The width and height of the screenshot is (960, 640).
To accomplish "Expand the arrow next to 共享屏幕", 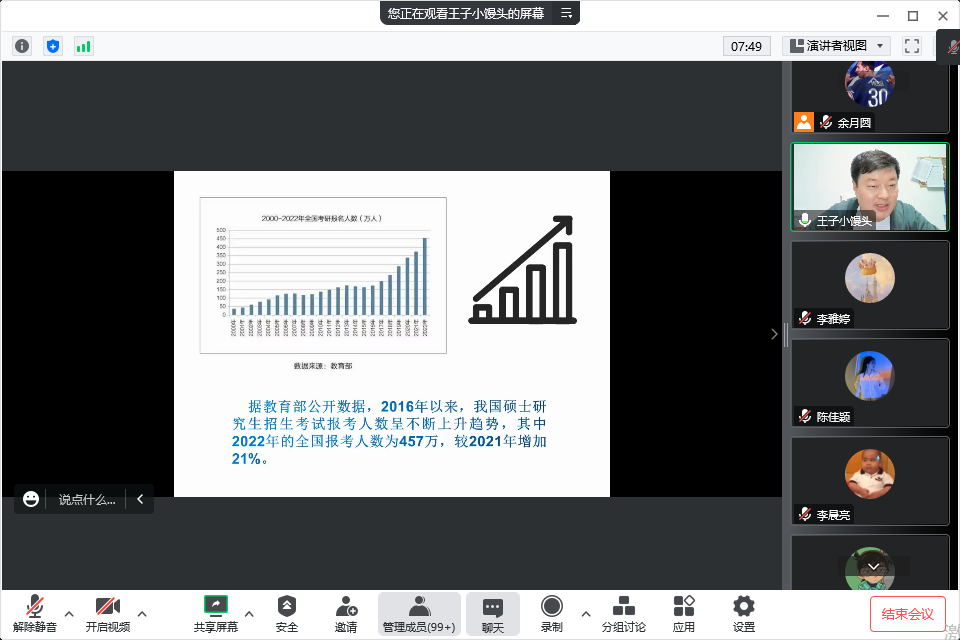I will (249, 613).
